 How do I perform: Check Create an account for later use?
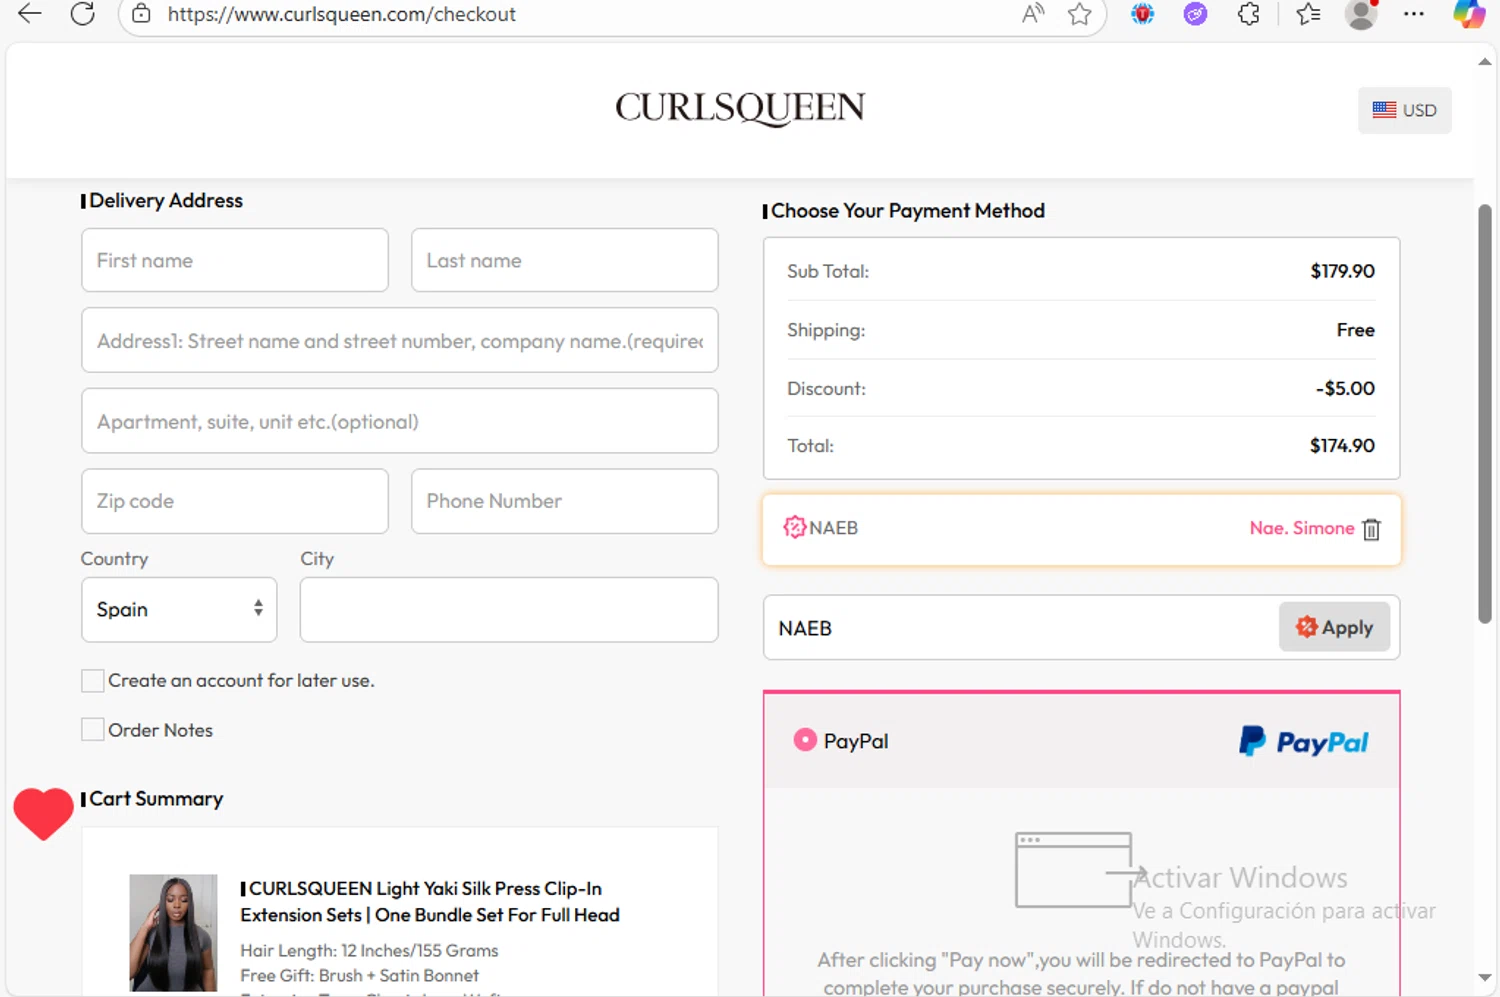pyautogui.click(x=92, y=681)
